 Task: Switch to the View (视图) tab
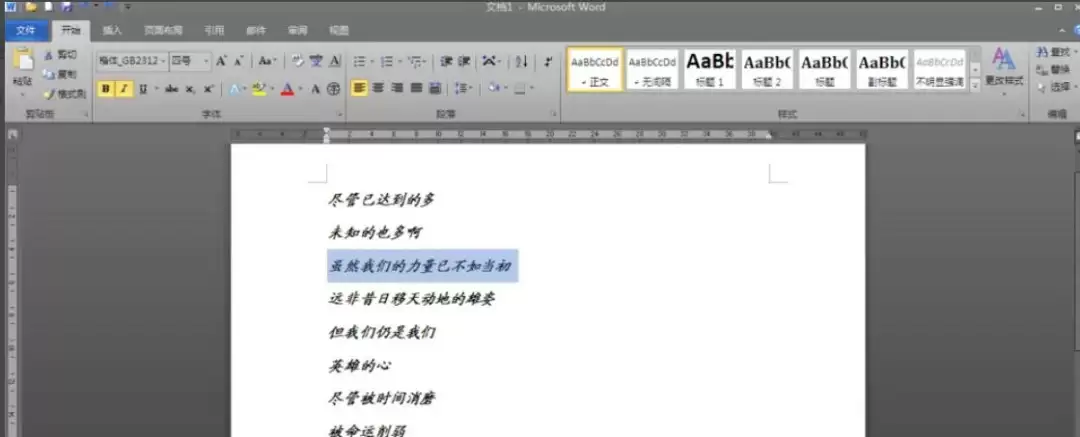tap(339, 30)
